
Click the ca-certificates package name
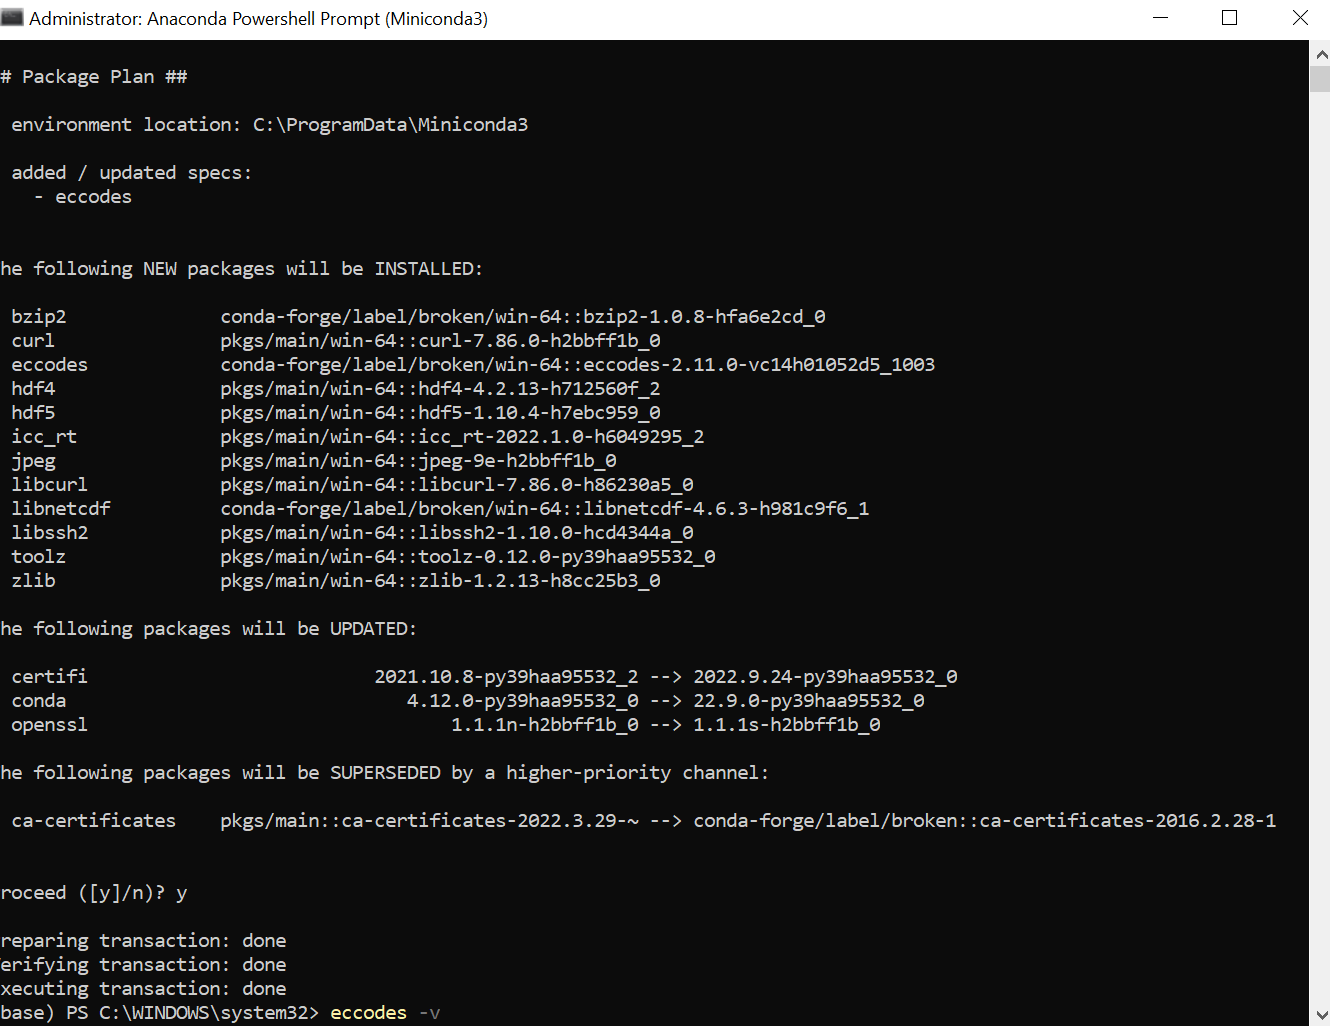(94, 821)
